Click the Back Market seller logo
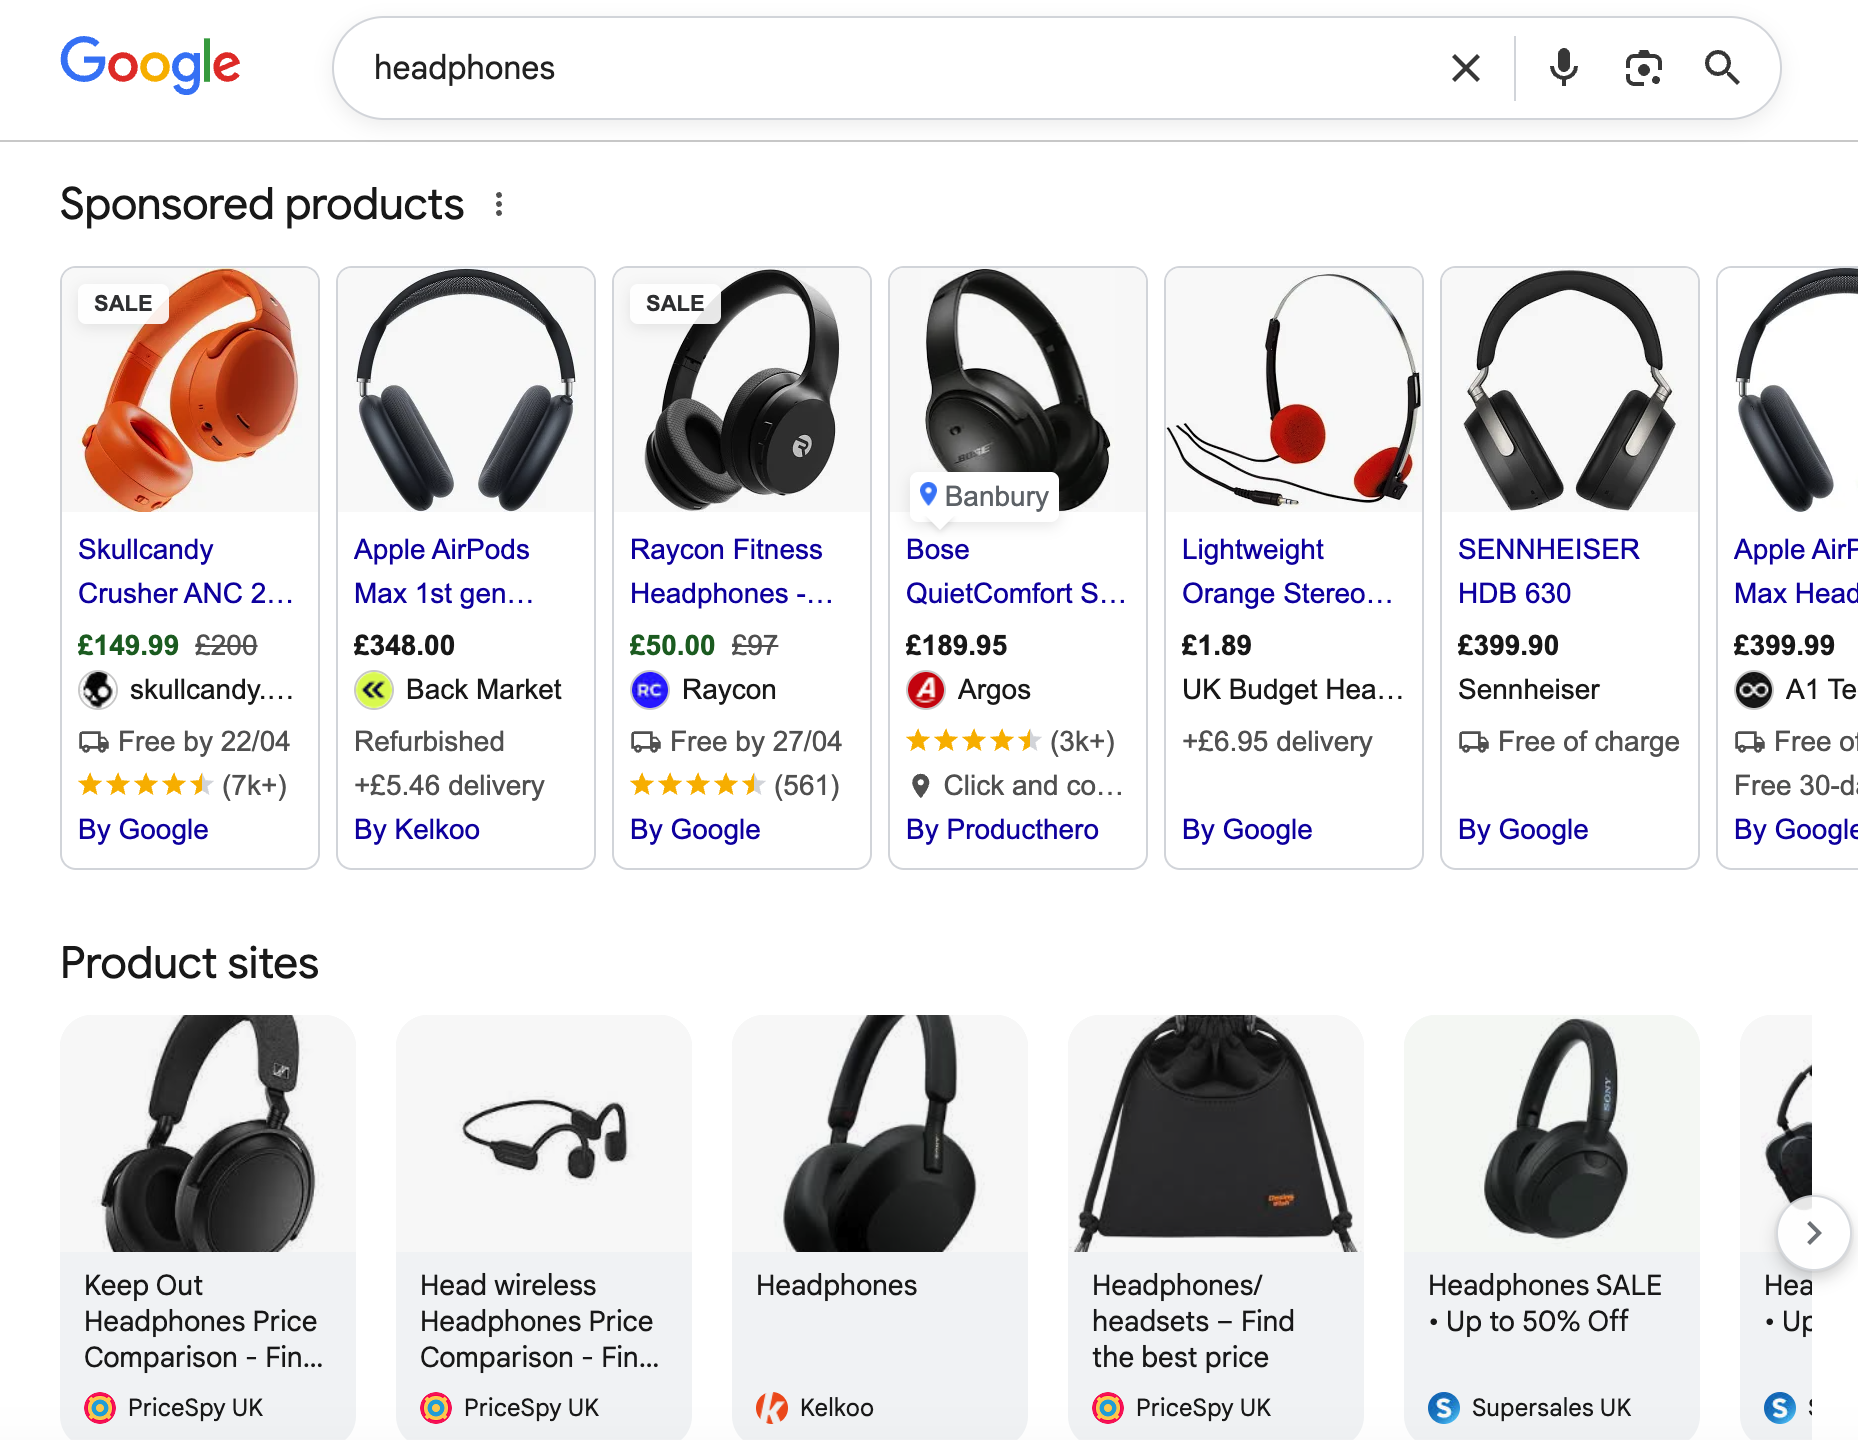The image size is (1858, 1440). (373, 690)
